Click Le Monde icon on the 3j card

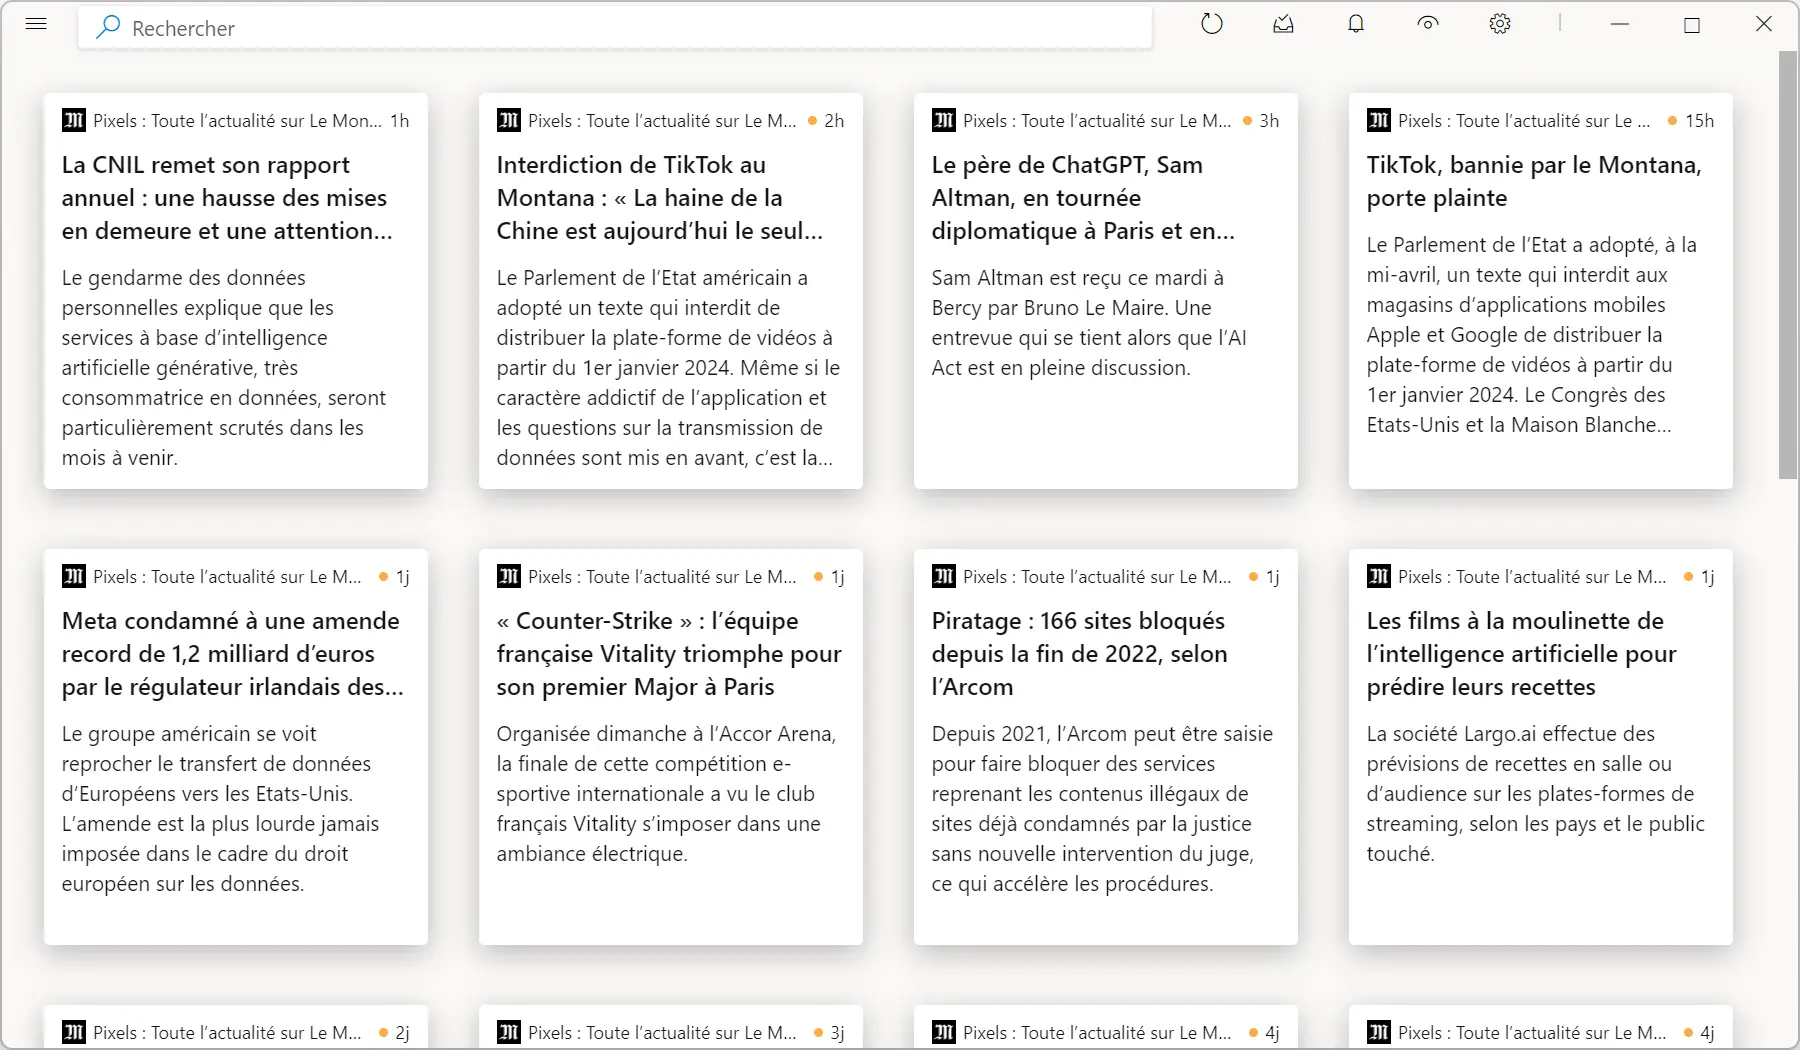click(509, 1033)
